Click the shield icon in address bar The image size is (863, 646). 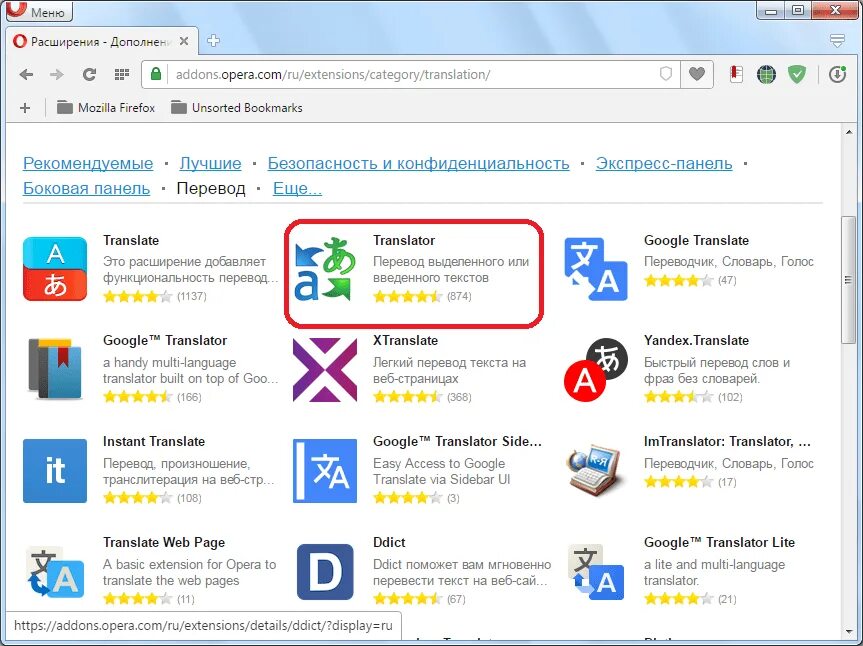pos(666,74)
